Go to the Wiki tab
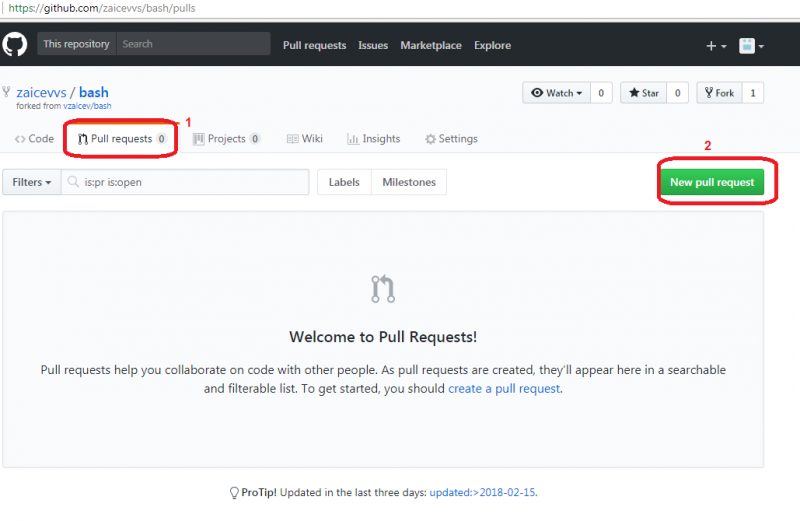This screenshot has width=800, height=521. 305,139
